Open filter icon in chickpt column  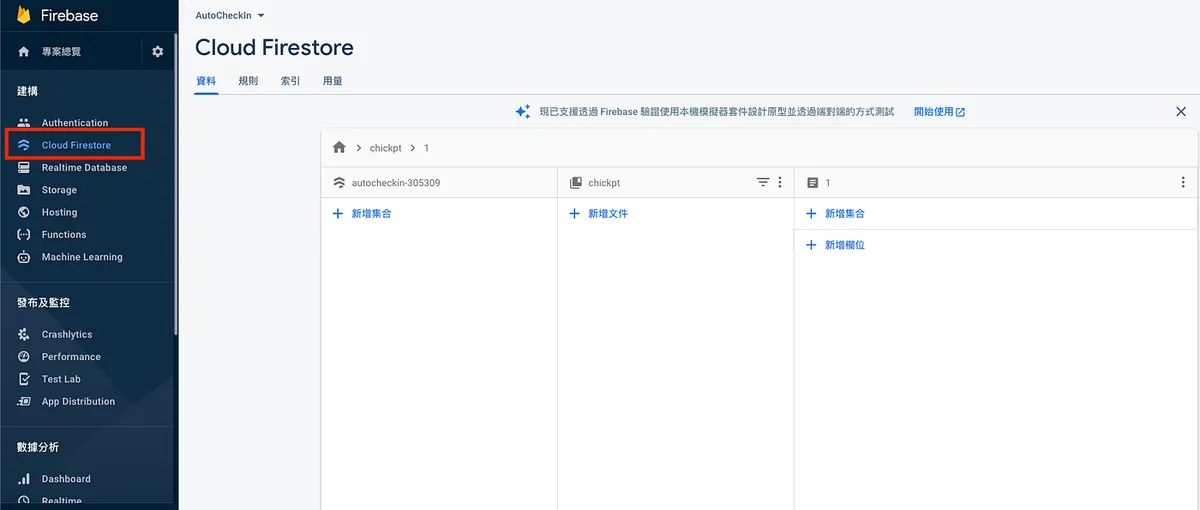click(763, 183)
